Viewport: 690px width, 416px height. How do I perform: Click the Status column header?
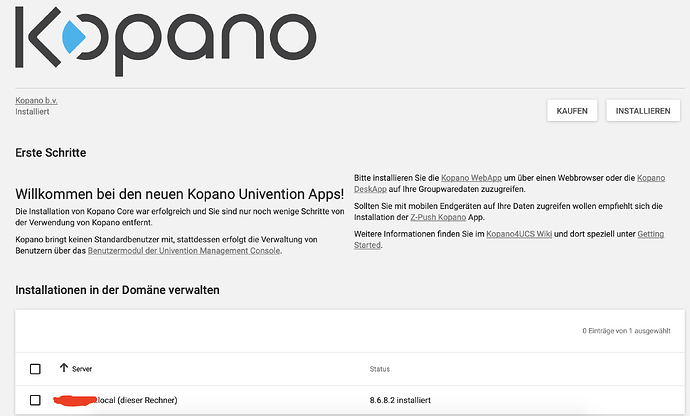[380, 369]
